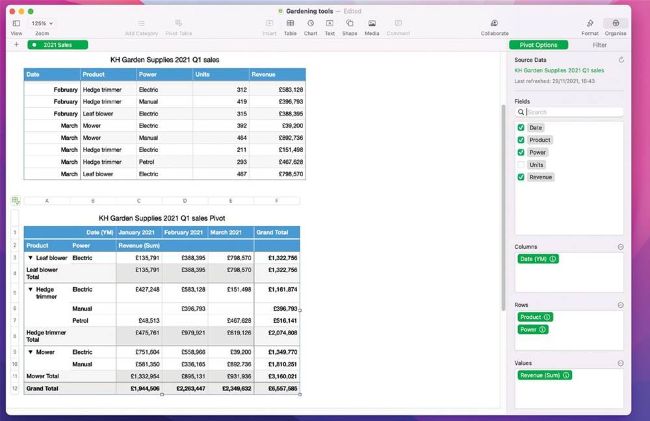The width and height of the screenshot is (650, 421).
Task: Enable the Units field checkbox
Action: (521, 165)
